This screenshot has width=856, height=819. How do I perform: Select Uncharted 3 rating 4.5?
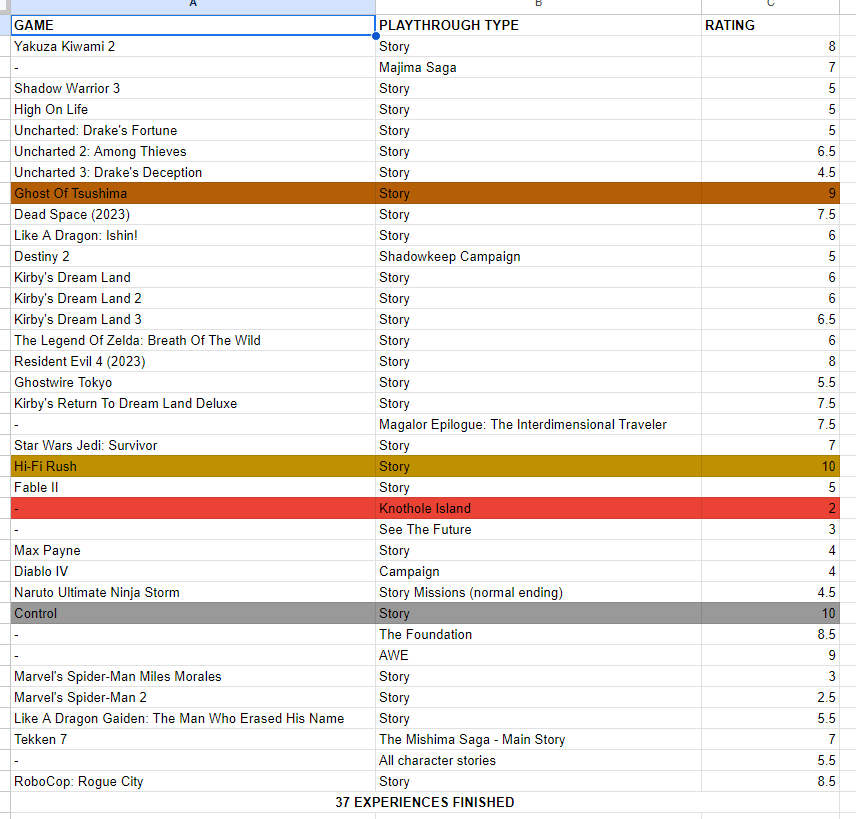click(770, 173)
